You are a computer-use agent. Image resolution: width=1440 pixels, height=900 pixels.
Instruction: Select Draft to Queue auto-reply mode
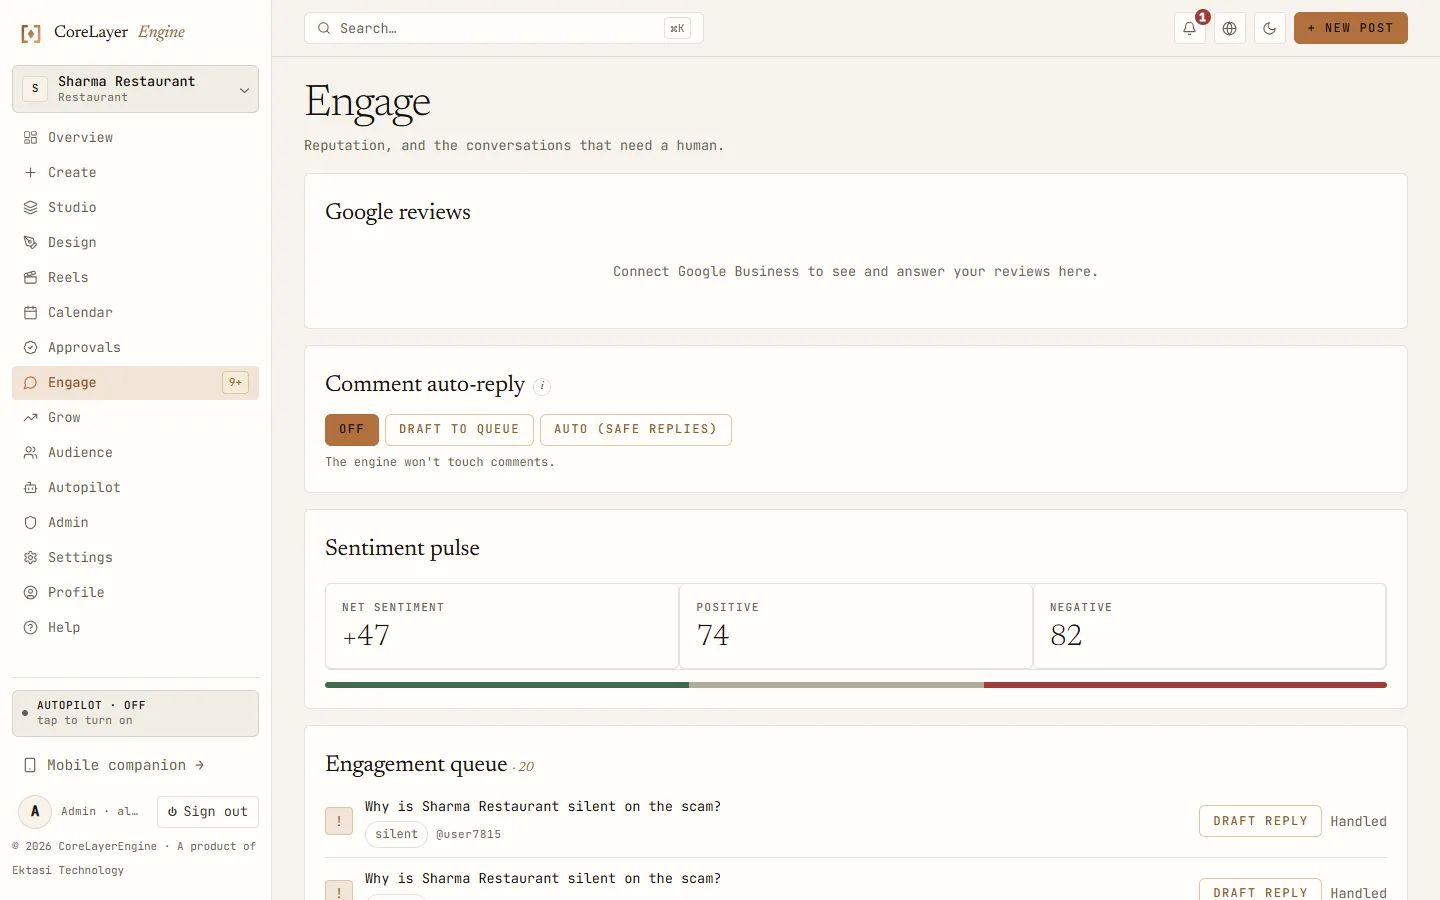pyautogui.click(x=459, y=429)
